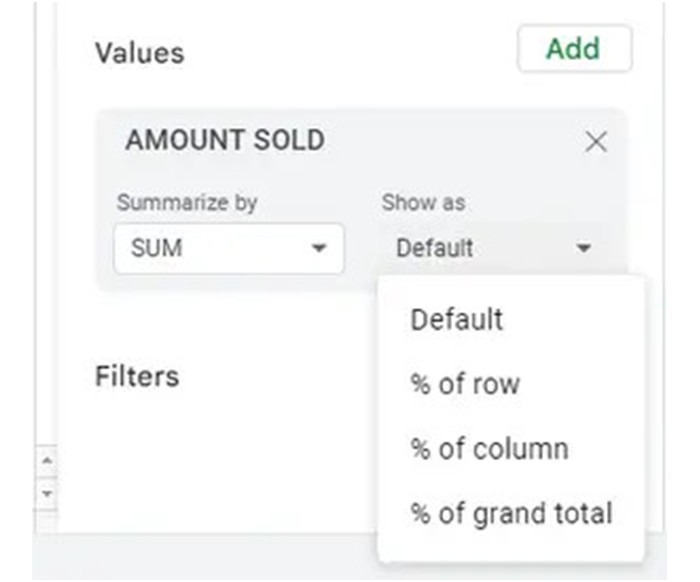Image resolution: width=700 pixels, height=582 pixels.
Task: Click the AMOUNT SOLD field title
Action: click(225, 140)
